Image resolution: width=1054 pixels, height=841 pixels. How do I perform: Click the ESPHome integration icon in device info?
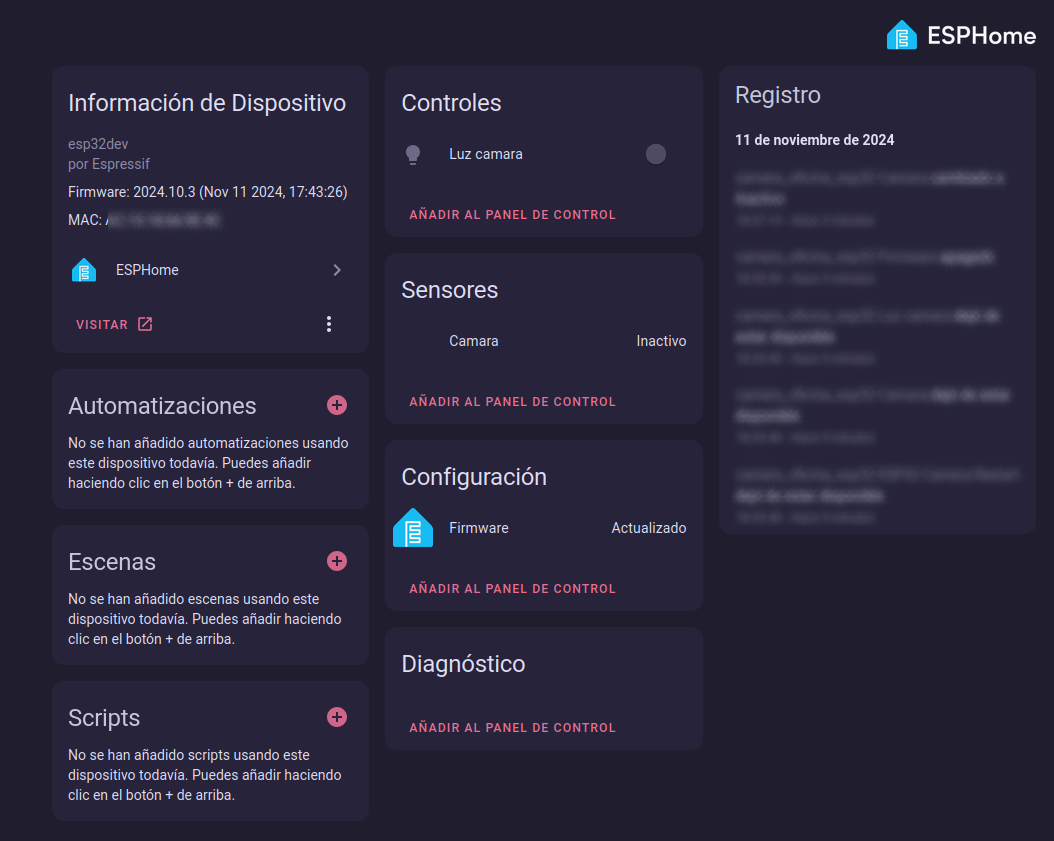coord(84,270)
